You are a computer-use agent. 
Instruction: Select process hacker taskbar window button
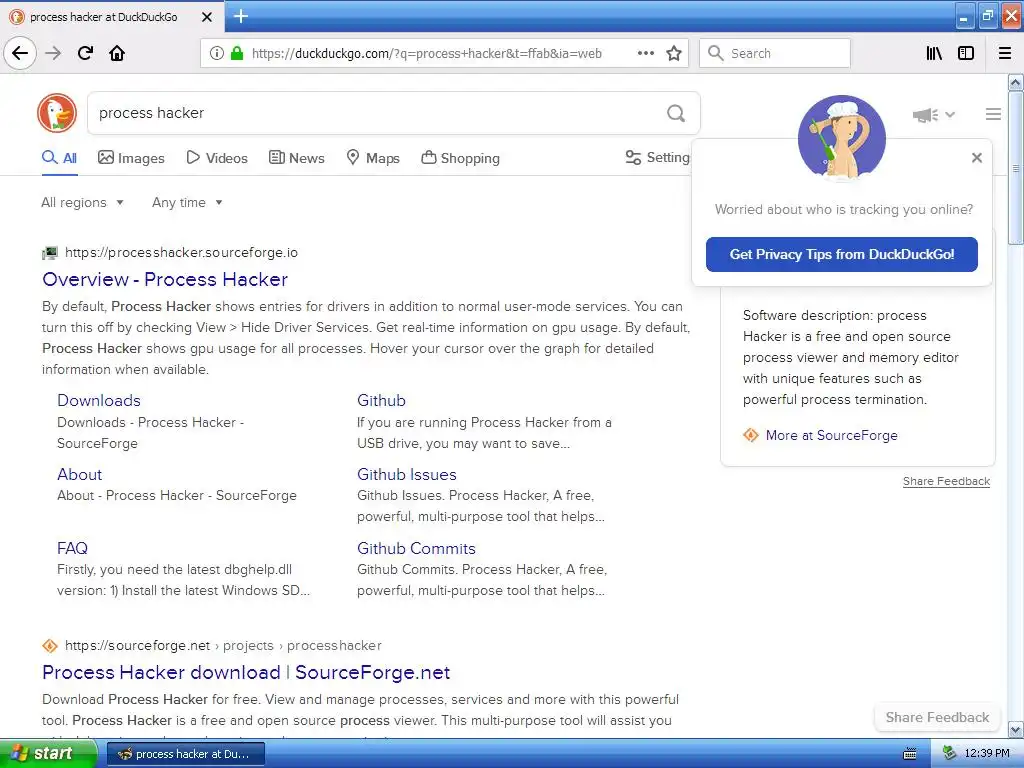click(x=185, y=754)
